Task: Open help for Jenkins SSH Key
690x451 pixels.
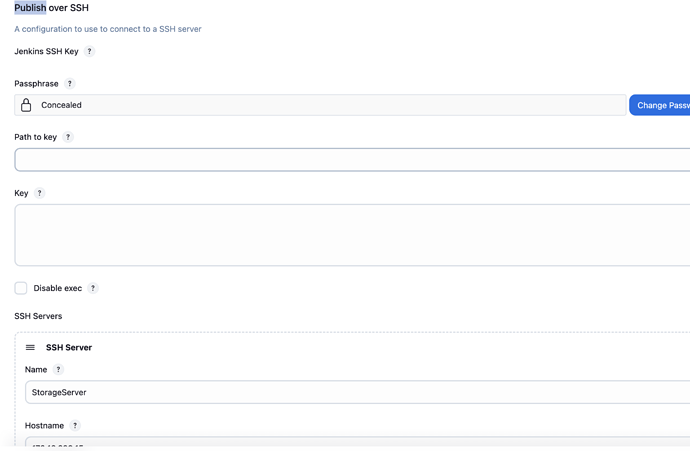Action: click(x=89, y=51)
